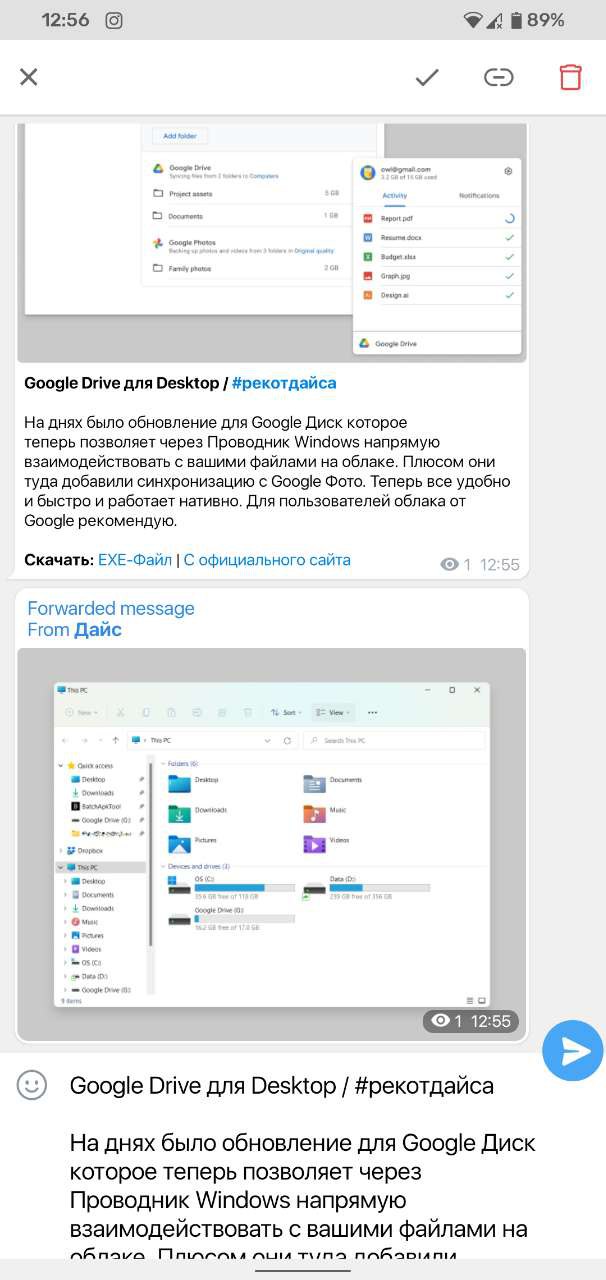Open the EXE-Файл download link
The width and height of the screenshot is (606, 1280).
coord(135,560)
